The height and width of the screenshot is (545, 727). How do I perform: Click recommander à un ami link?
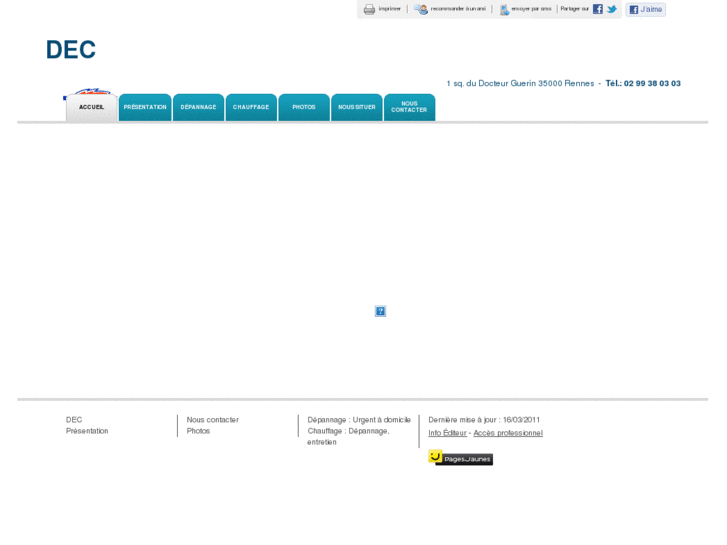point(458,9)
